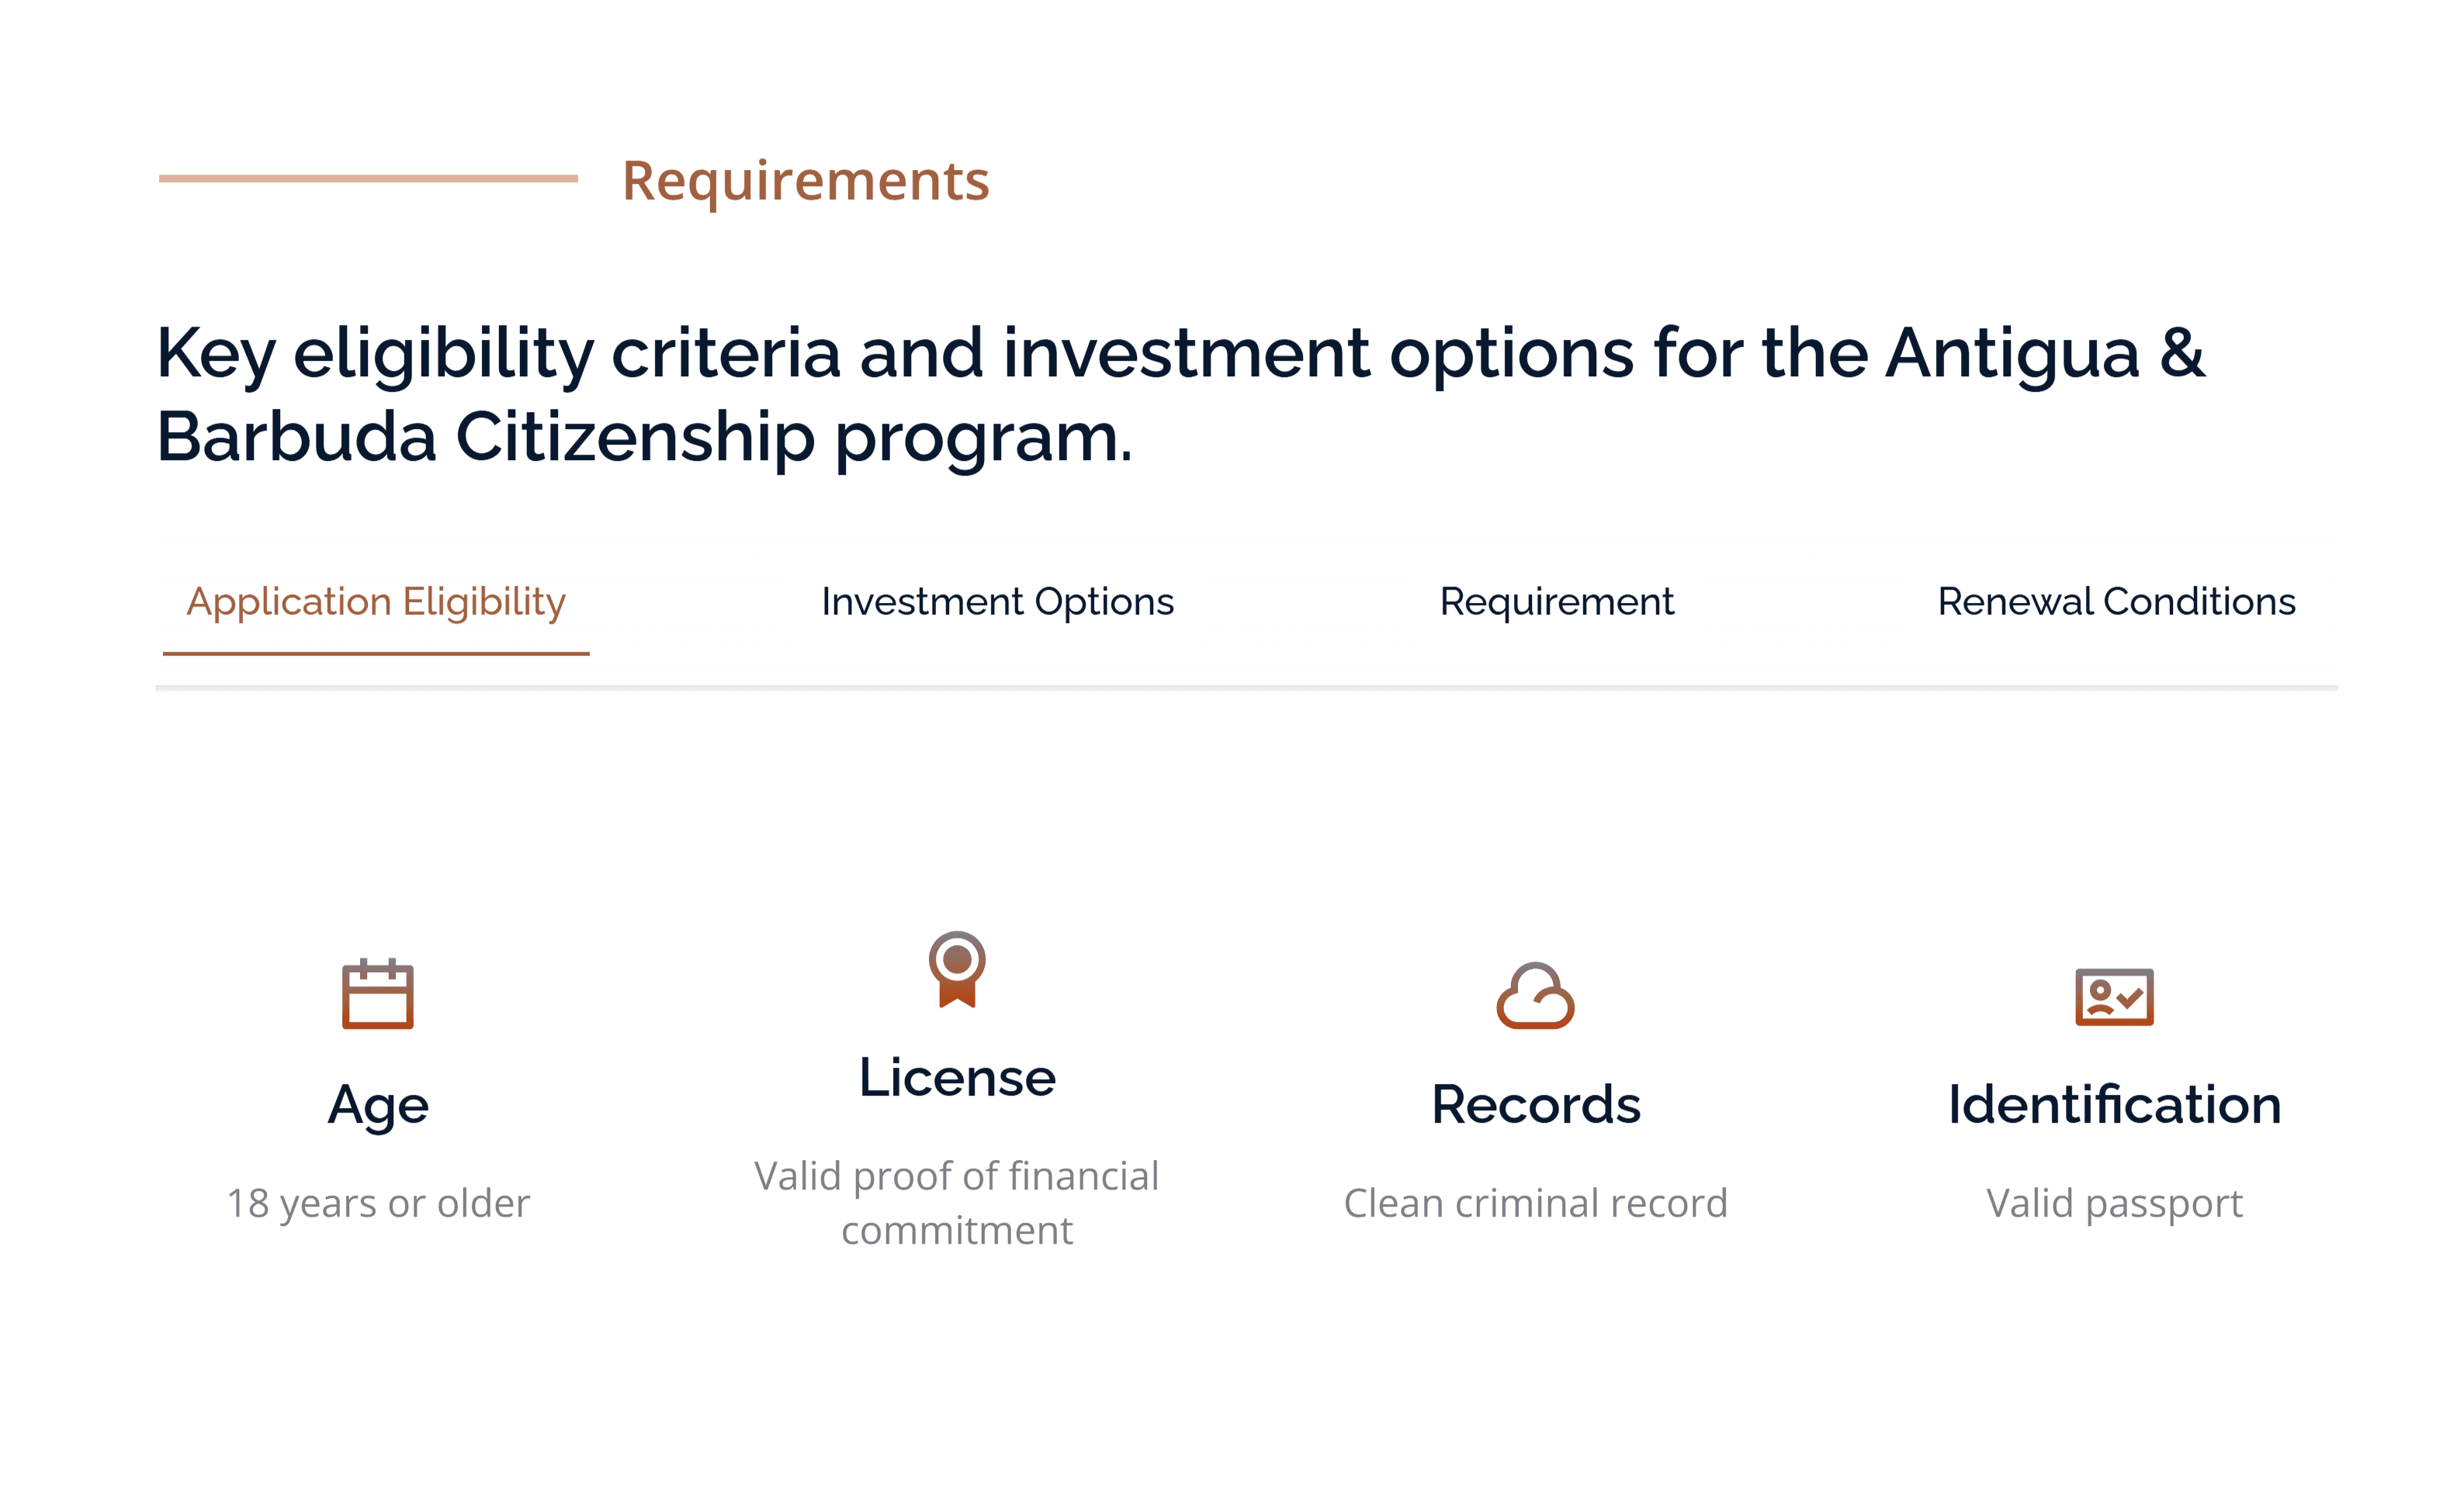
Task: Click "Valid proof of financial commitment" text
Action: tap(957, 1203)
